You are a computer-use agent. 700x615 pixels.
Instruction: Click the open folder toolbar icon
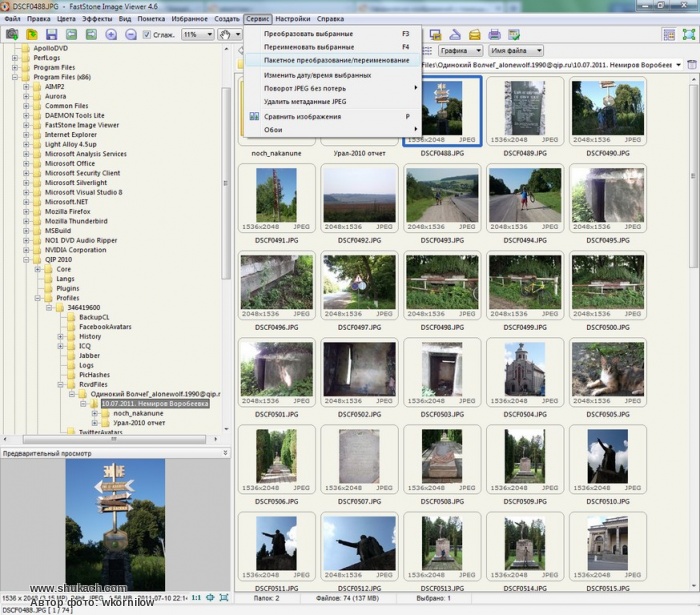point(32,34)
